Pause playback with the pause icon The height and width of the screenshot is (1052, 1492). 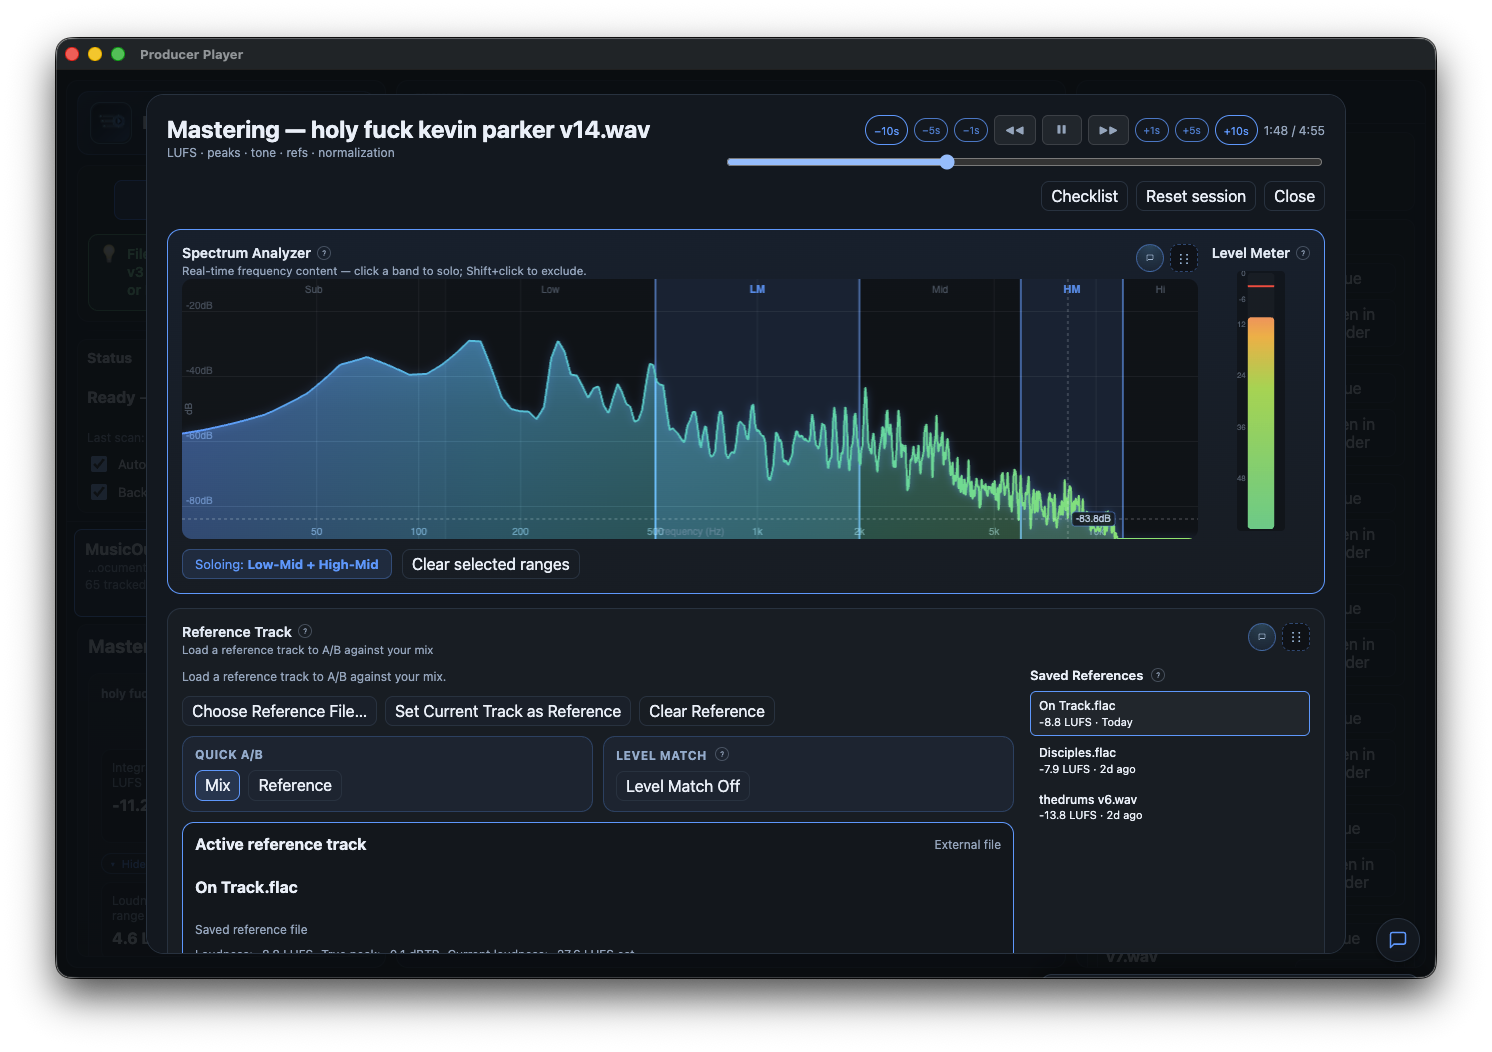click(1061, 130)
